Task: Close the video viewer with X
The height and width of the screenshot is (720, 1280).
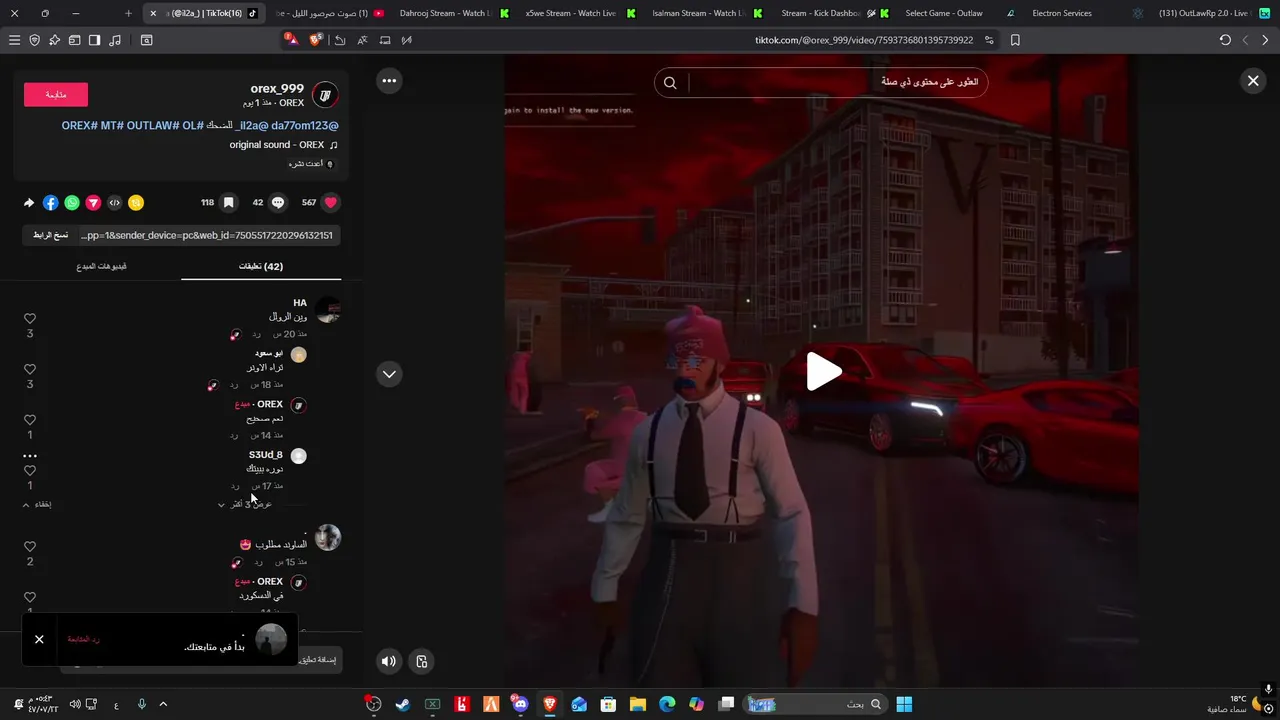Action: point(1253,81)
